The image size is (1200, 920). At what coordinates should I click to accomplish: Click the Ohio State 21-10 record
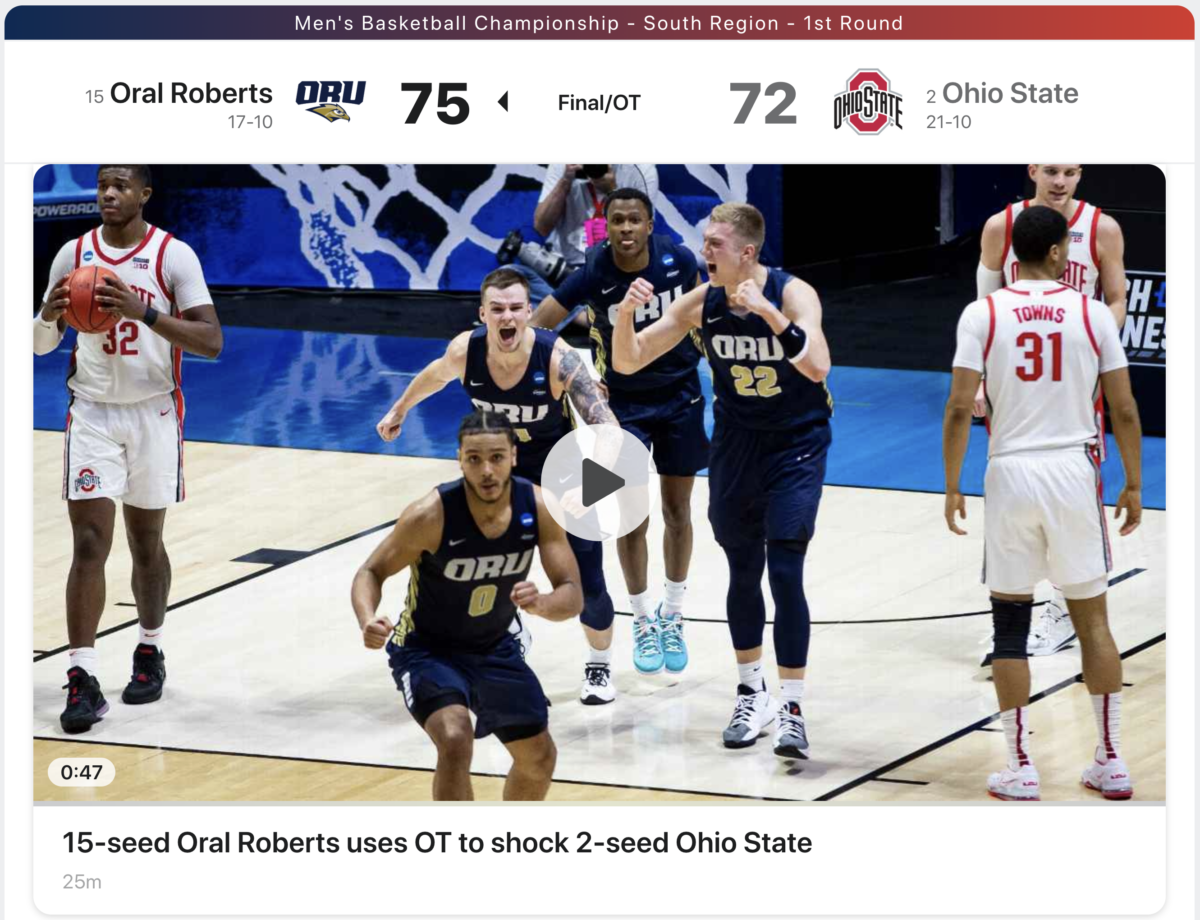(x=948, y=122)
